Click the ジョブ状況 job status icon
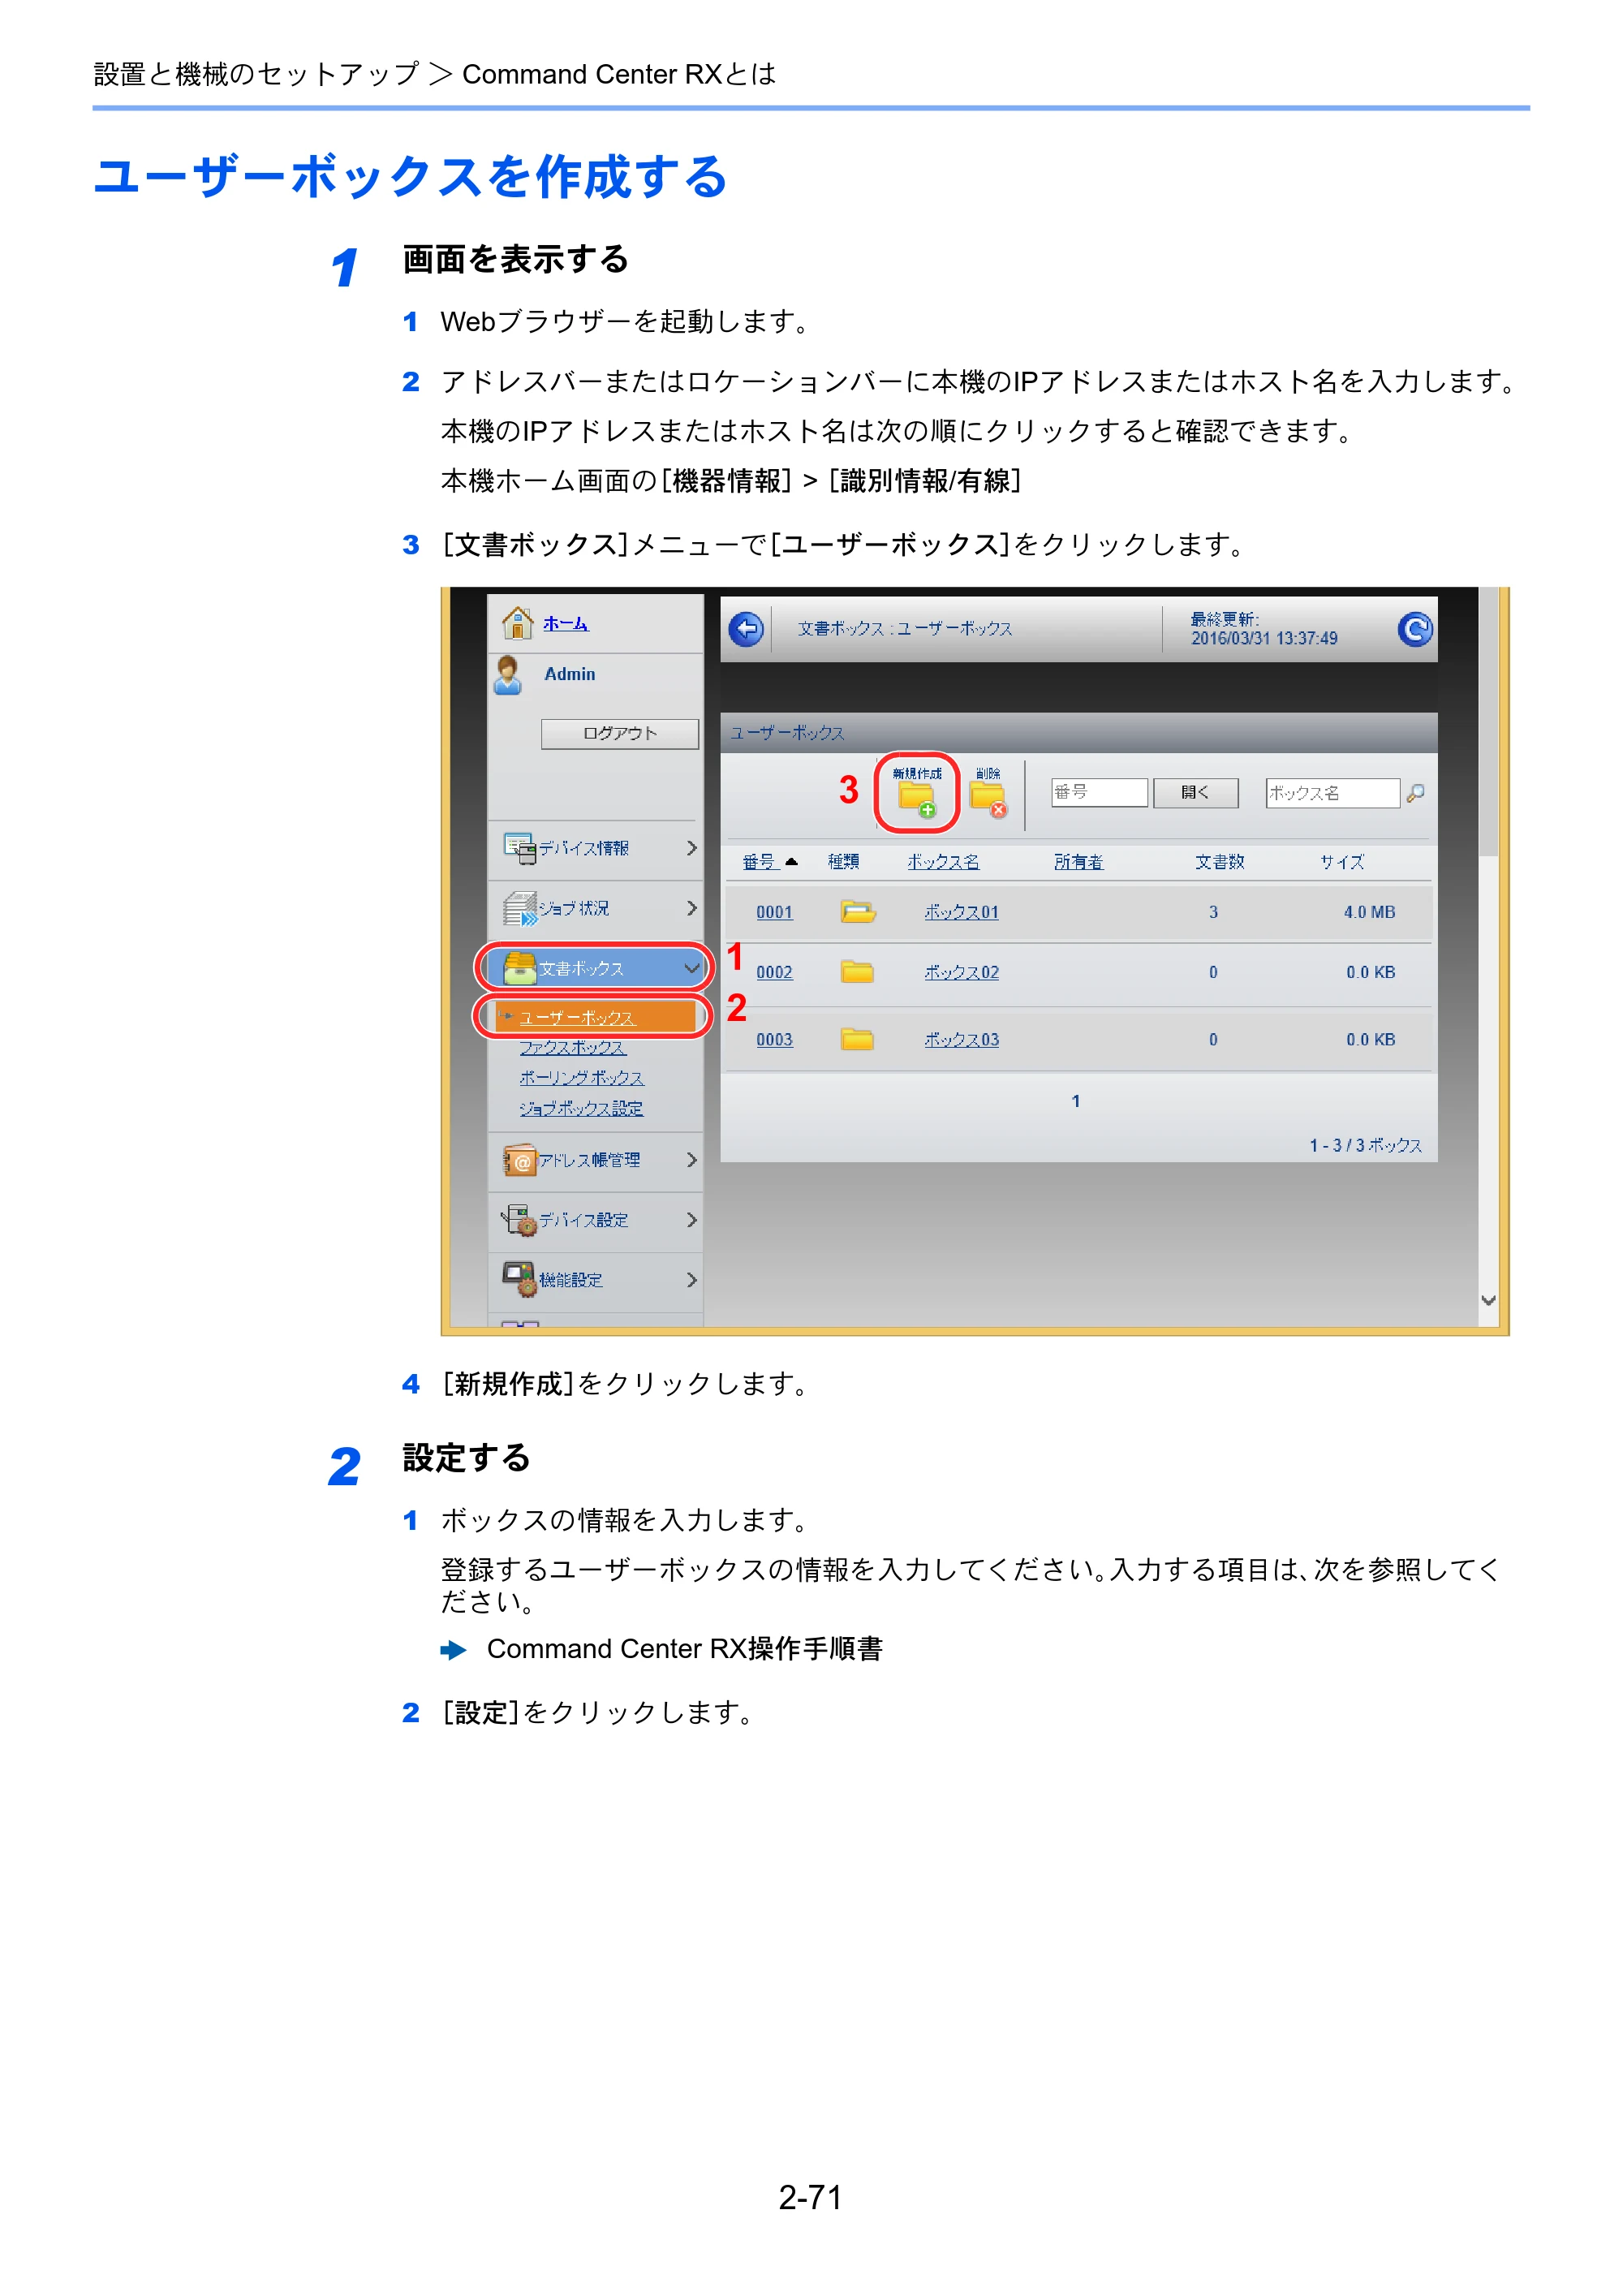This screenshot has width=1623, height=2296. coord(520,908)
